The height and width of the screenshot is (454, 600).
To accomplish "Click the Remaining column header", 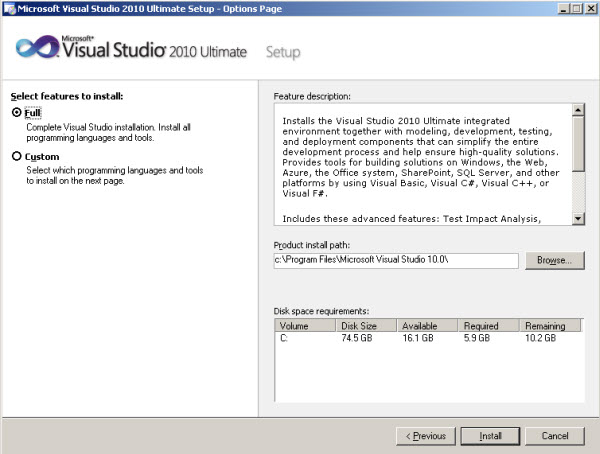I will point(550,326).
